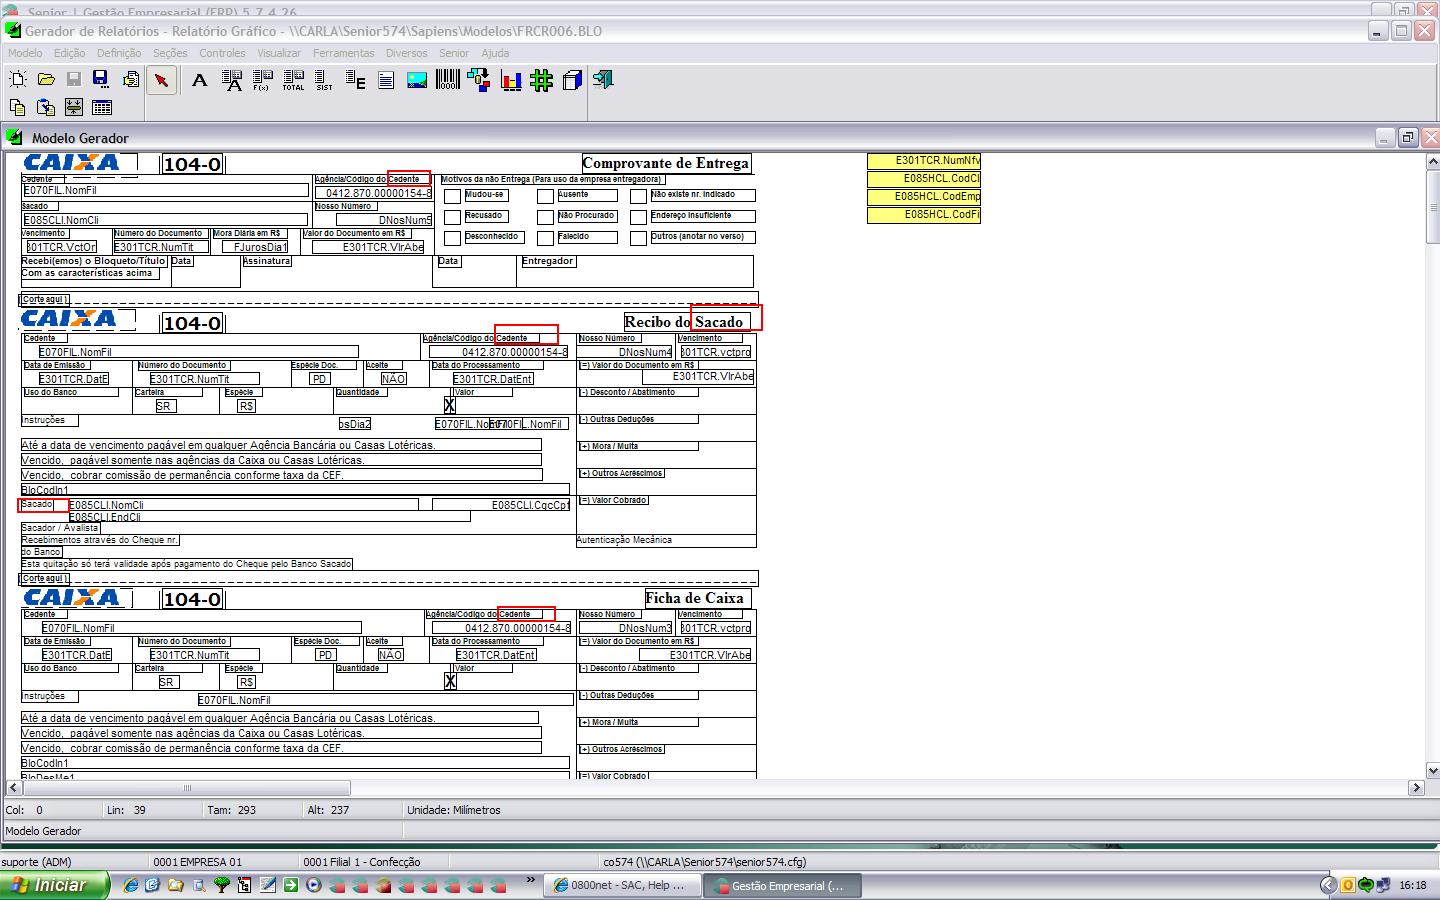The image size is (1440, 900).
Task: Check the Mudou-se box
Action: point(452,196)
